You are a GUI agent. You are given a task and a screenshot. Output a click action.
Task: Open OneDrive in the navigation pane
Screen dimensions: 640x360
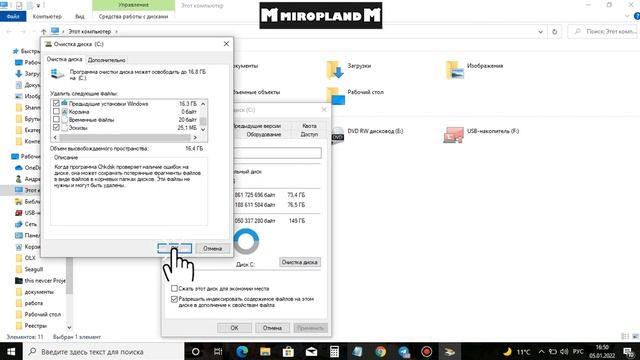click(x=27, y=168)
